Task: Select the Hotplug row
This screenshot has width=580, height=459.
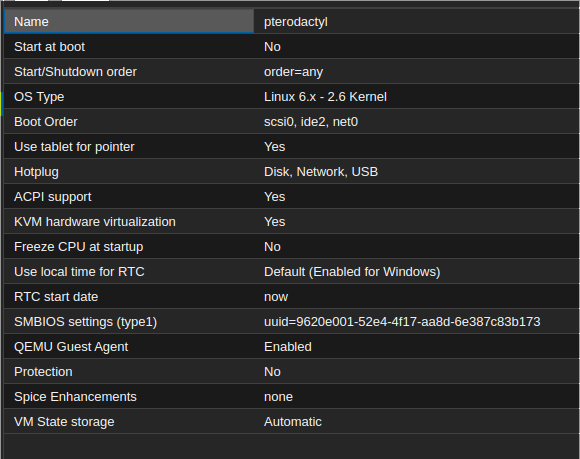Action: pos(291,172)
